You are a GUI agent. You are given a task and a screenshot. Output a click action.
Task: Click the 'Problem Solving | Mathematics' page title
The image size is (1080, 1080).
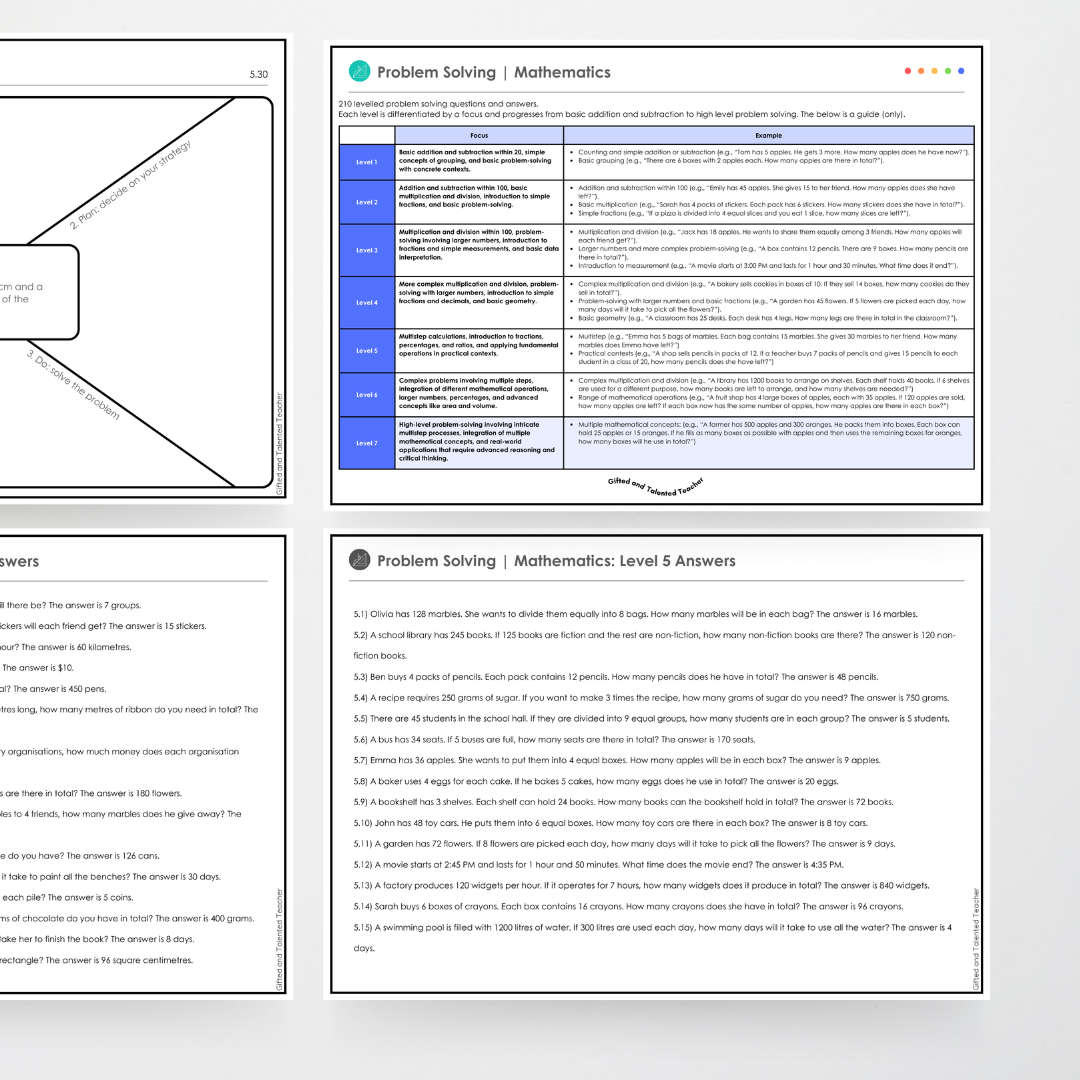coord(493,72)
